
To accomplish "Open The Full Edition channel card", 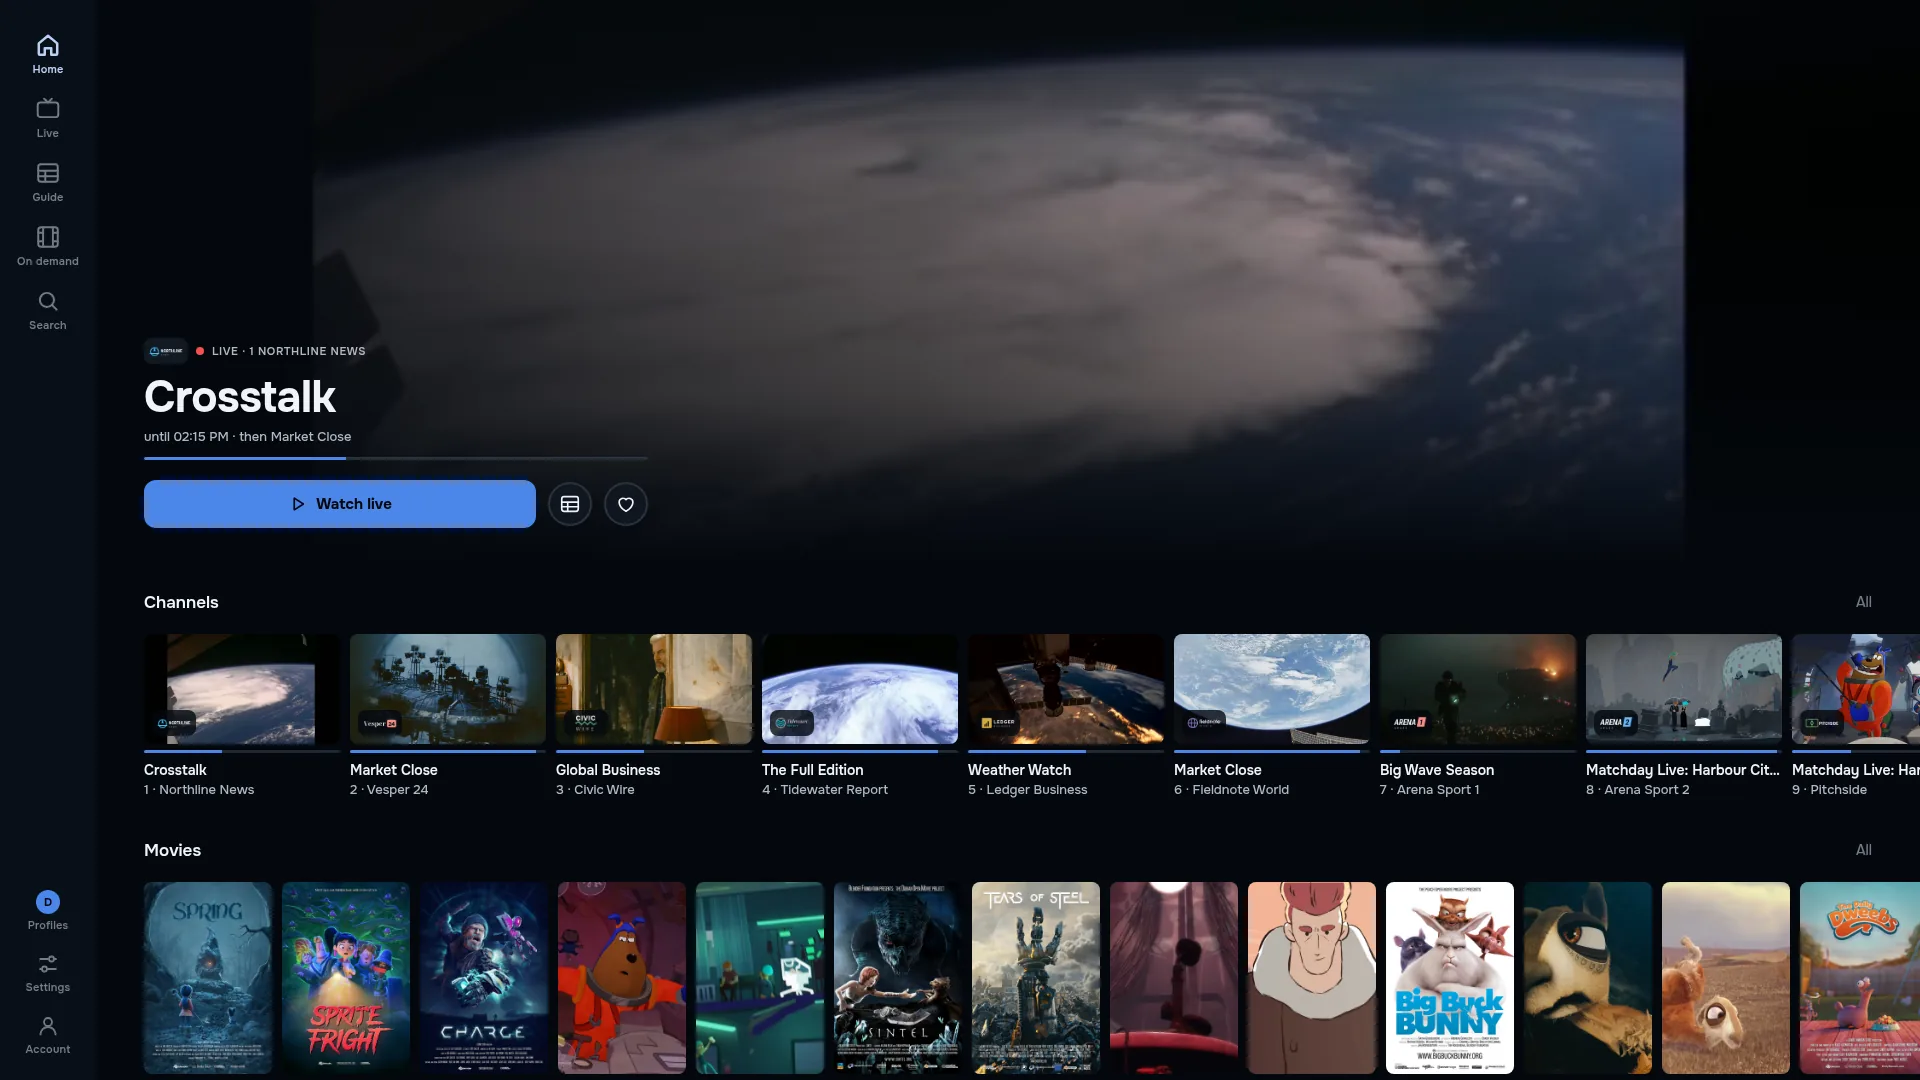I will coord(860,716).
